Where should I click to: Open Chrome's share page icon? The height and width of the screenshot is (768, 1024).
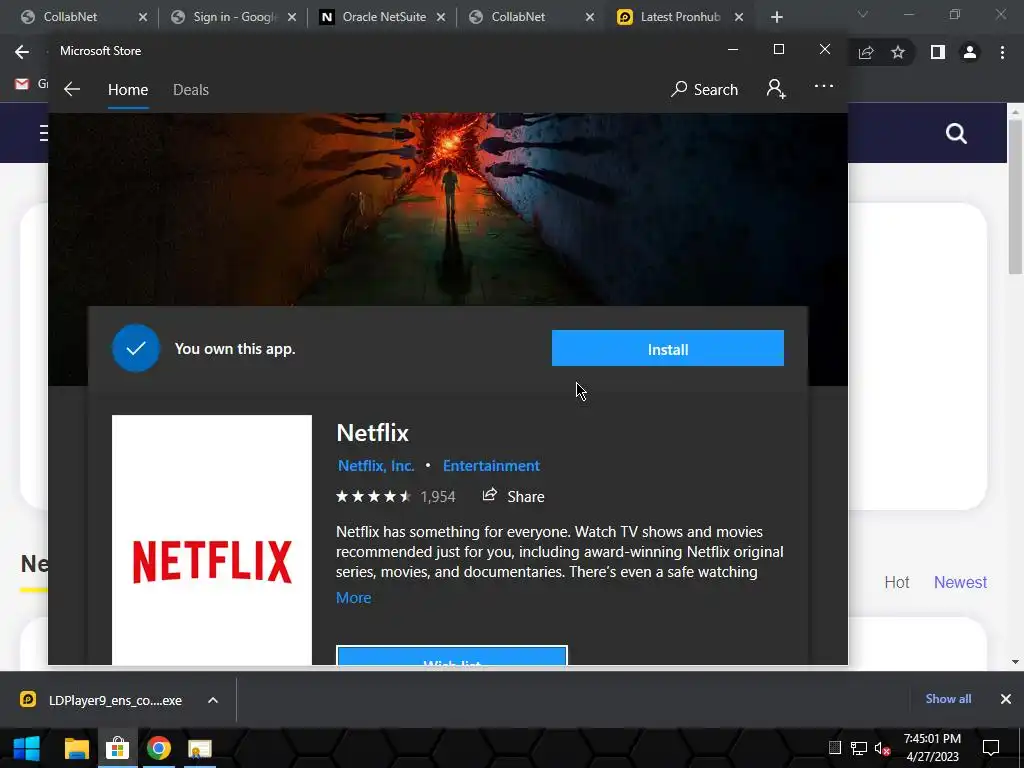pos(866,52)
